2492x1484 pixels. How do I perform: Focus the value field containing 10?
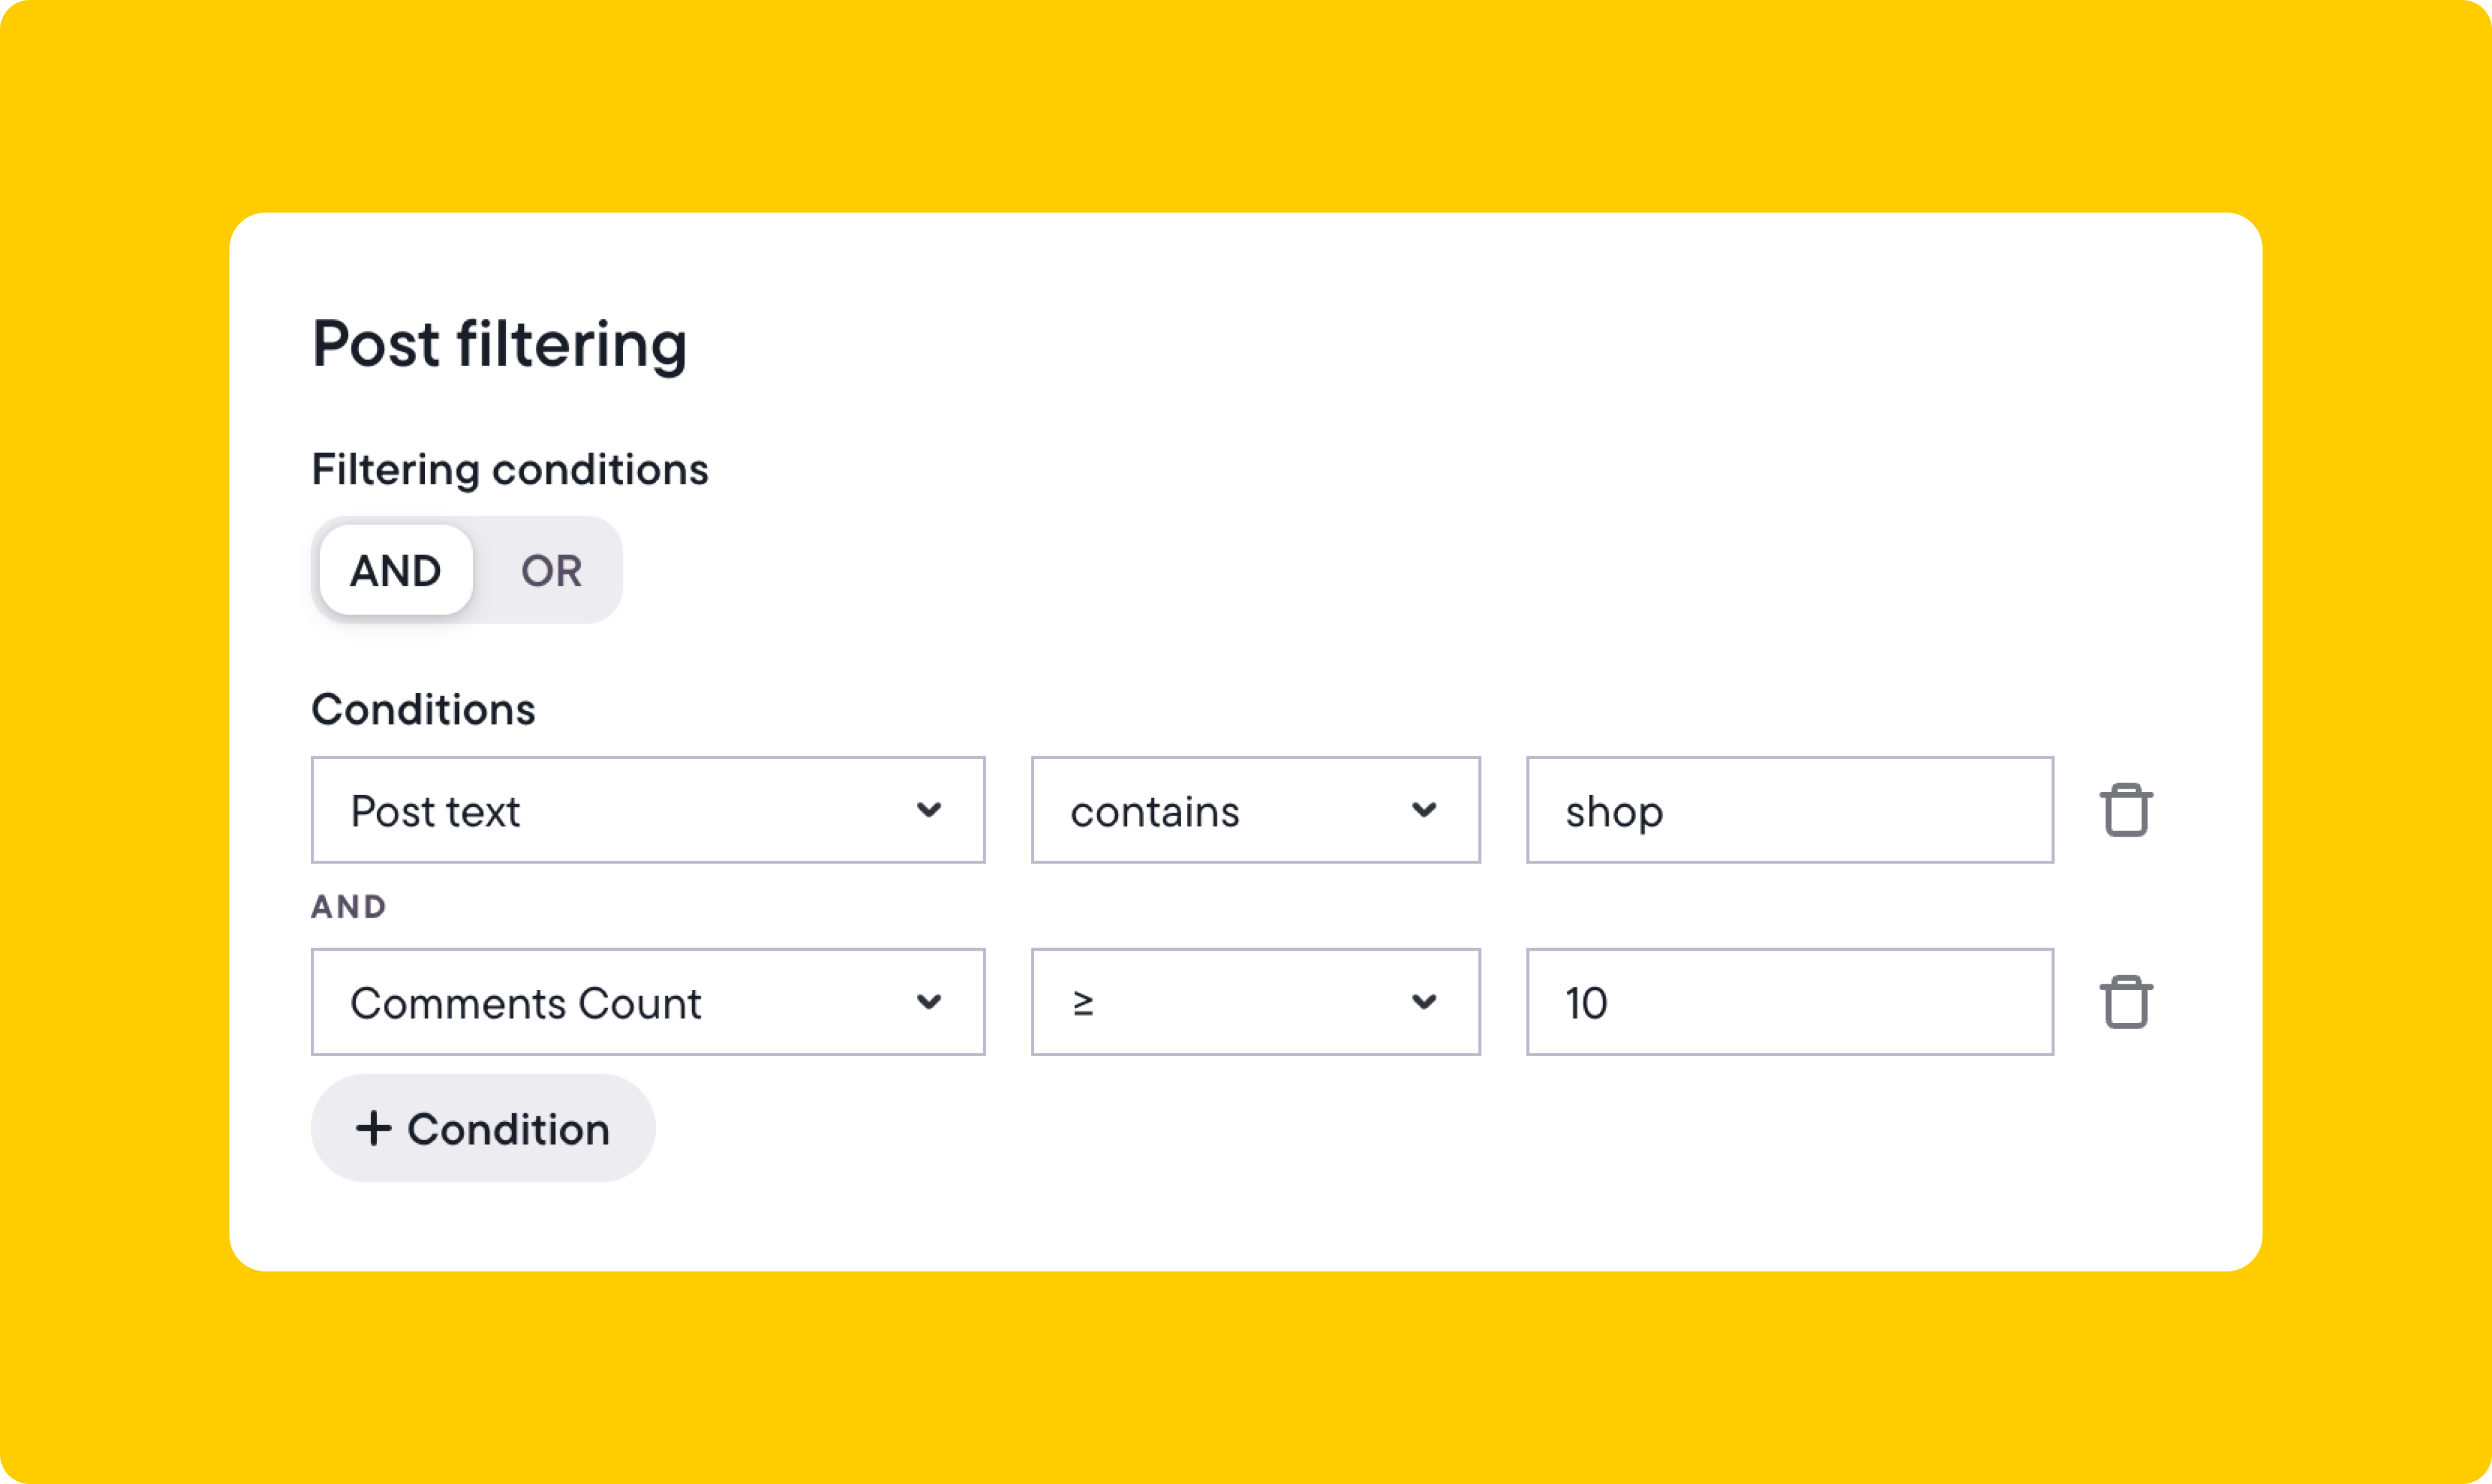(1790, 1002)
